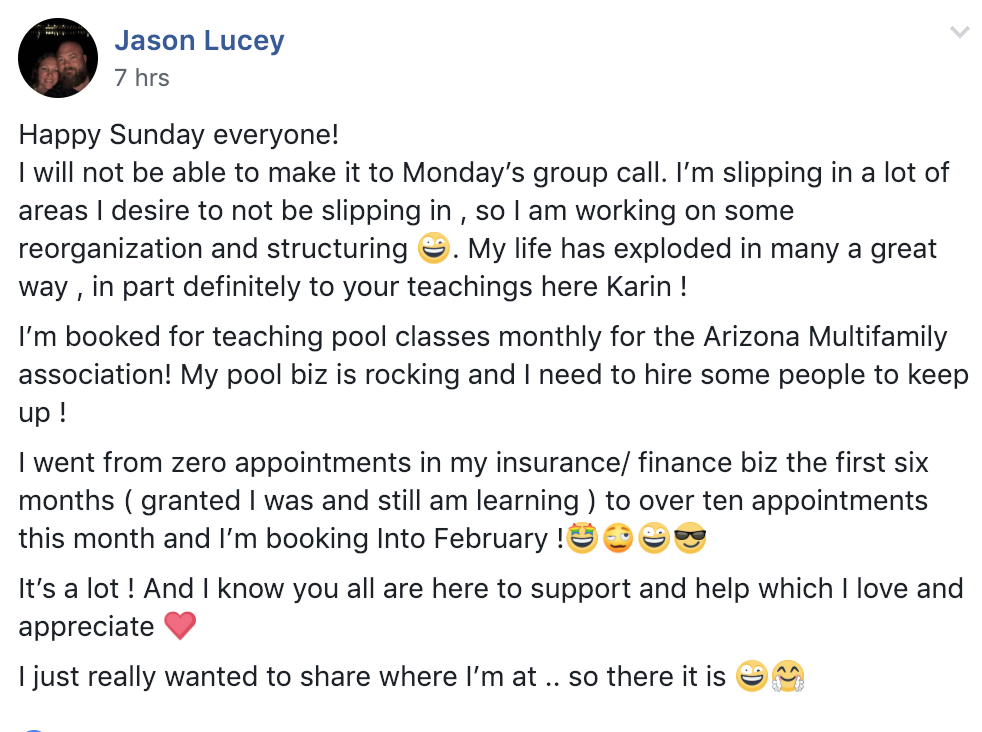The height and width of the screenshot is (732, 982).
Task: Click the hugging-face emoji ending the post
Action: [788, 676]
